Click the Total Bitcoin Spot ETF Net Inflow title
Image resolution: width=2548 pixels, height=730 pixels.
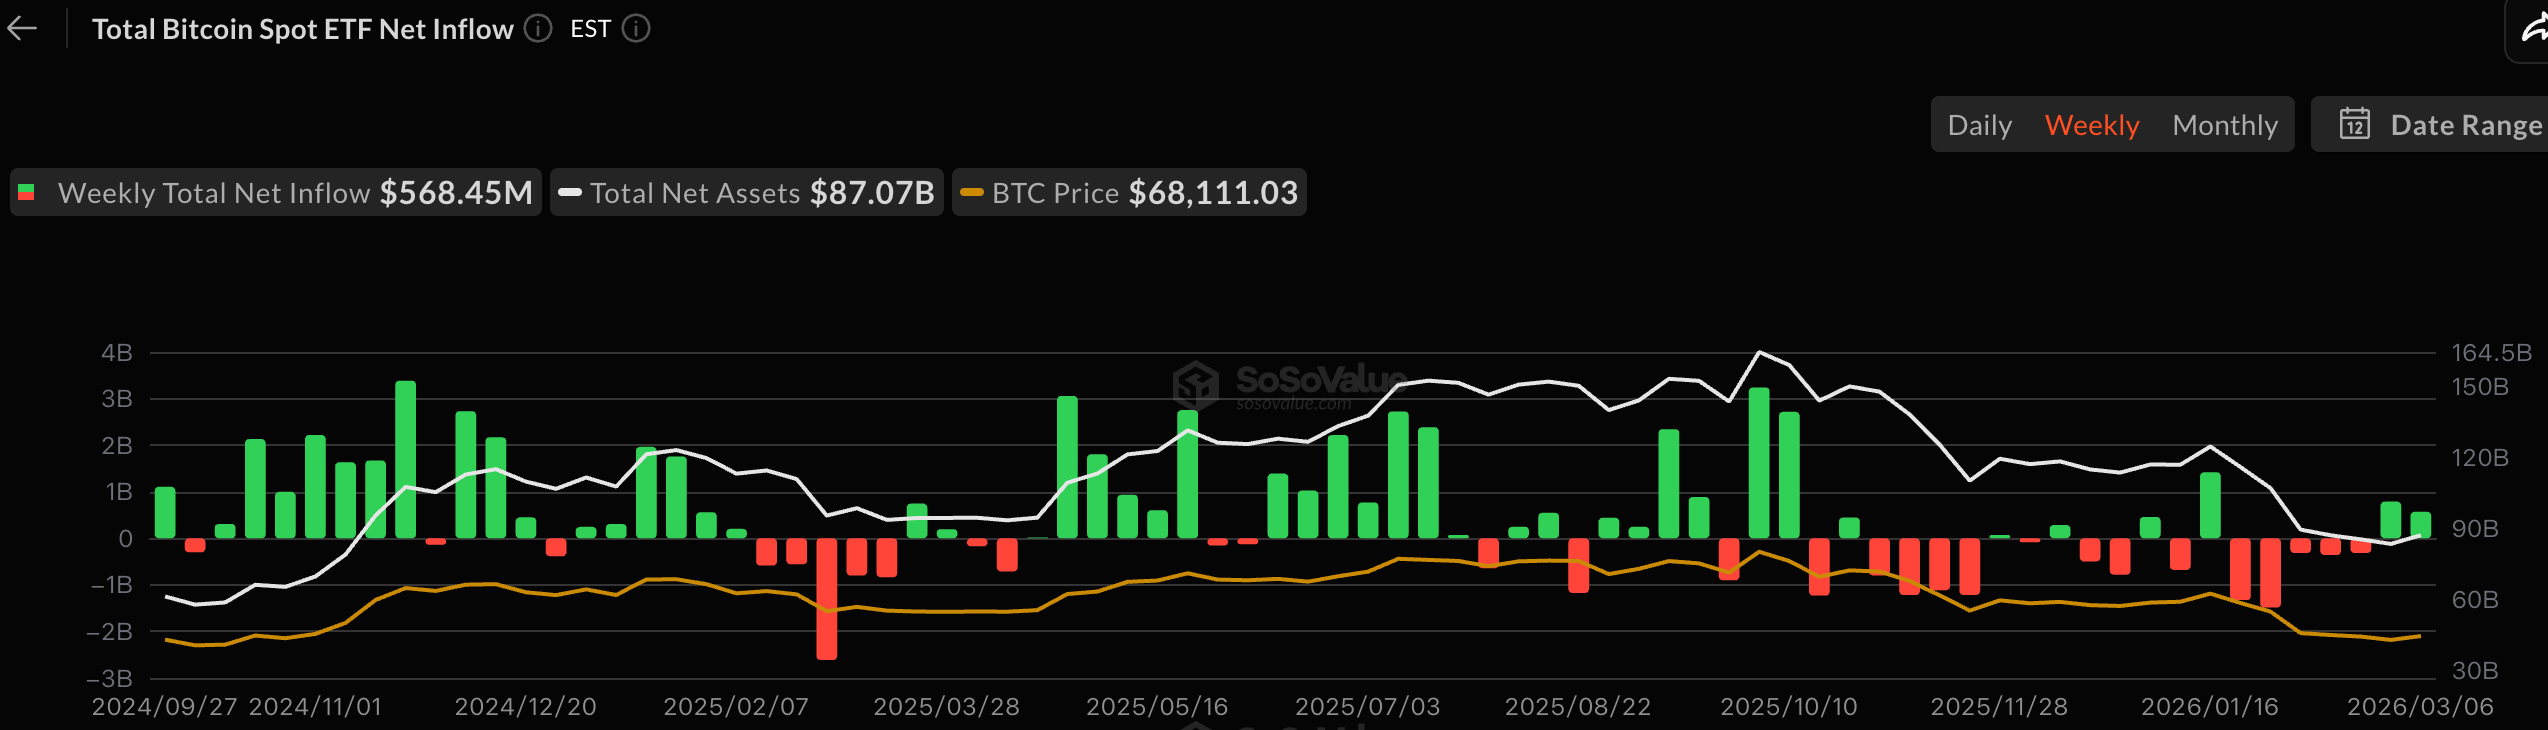[x=302, y=29]
